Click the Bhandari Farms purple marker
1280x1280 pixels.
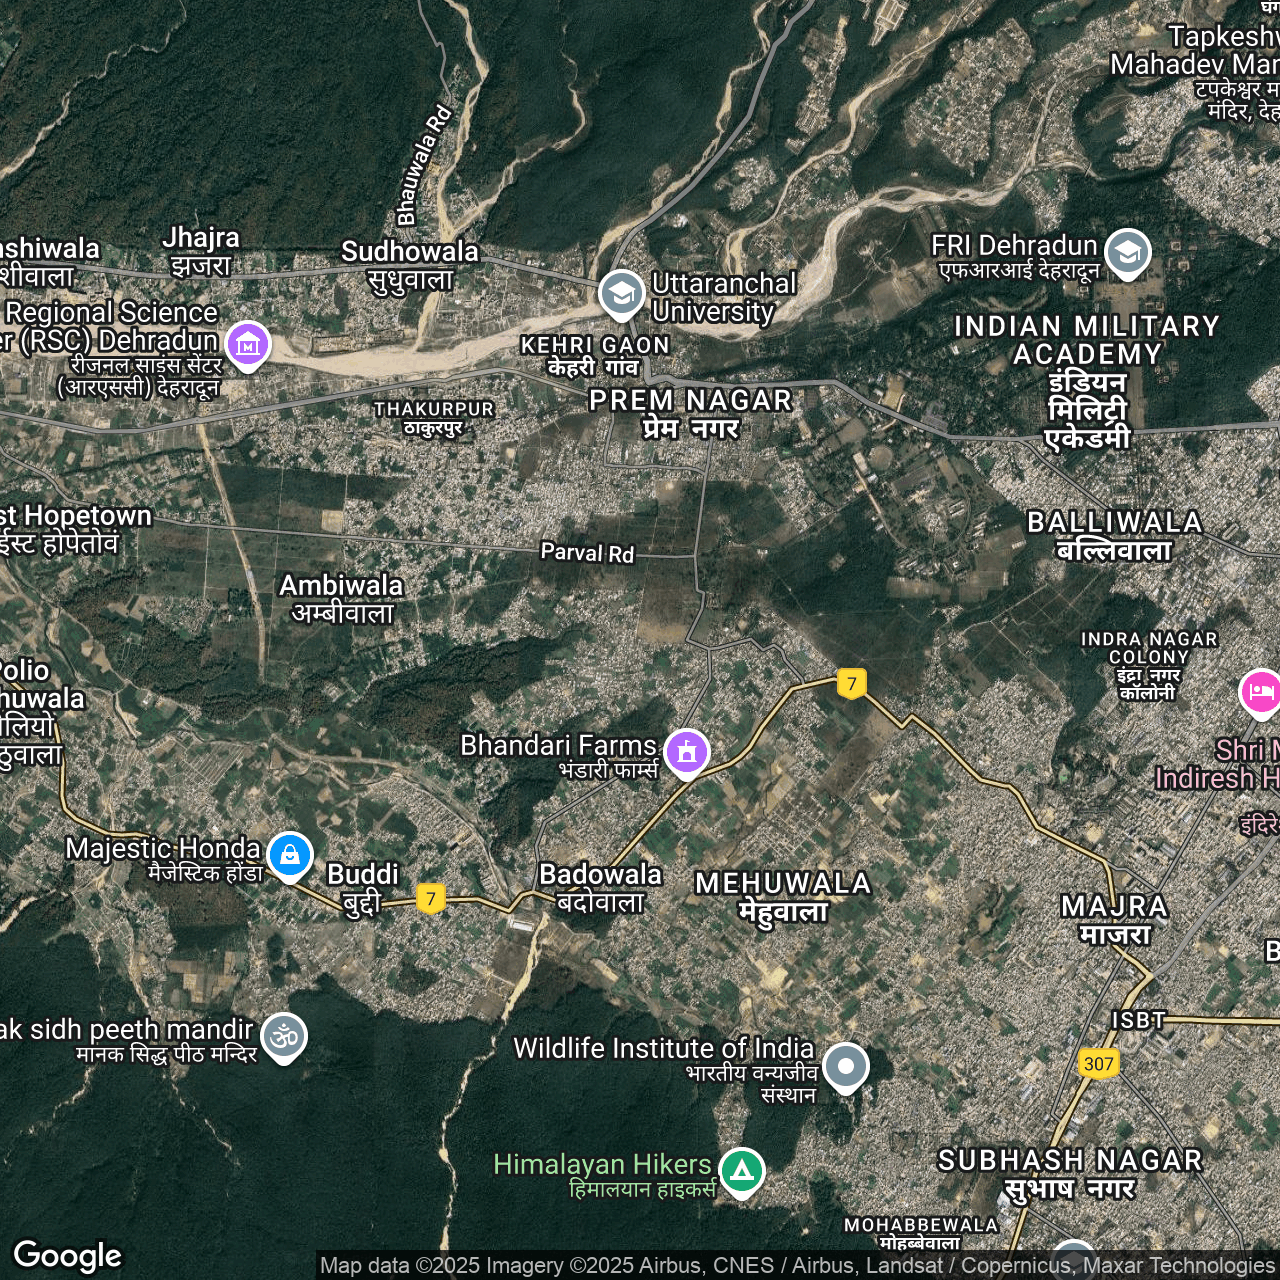point(686,752)
